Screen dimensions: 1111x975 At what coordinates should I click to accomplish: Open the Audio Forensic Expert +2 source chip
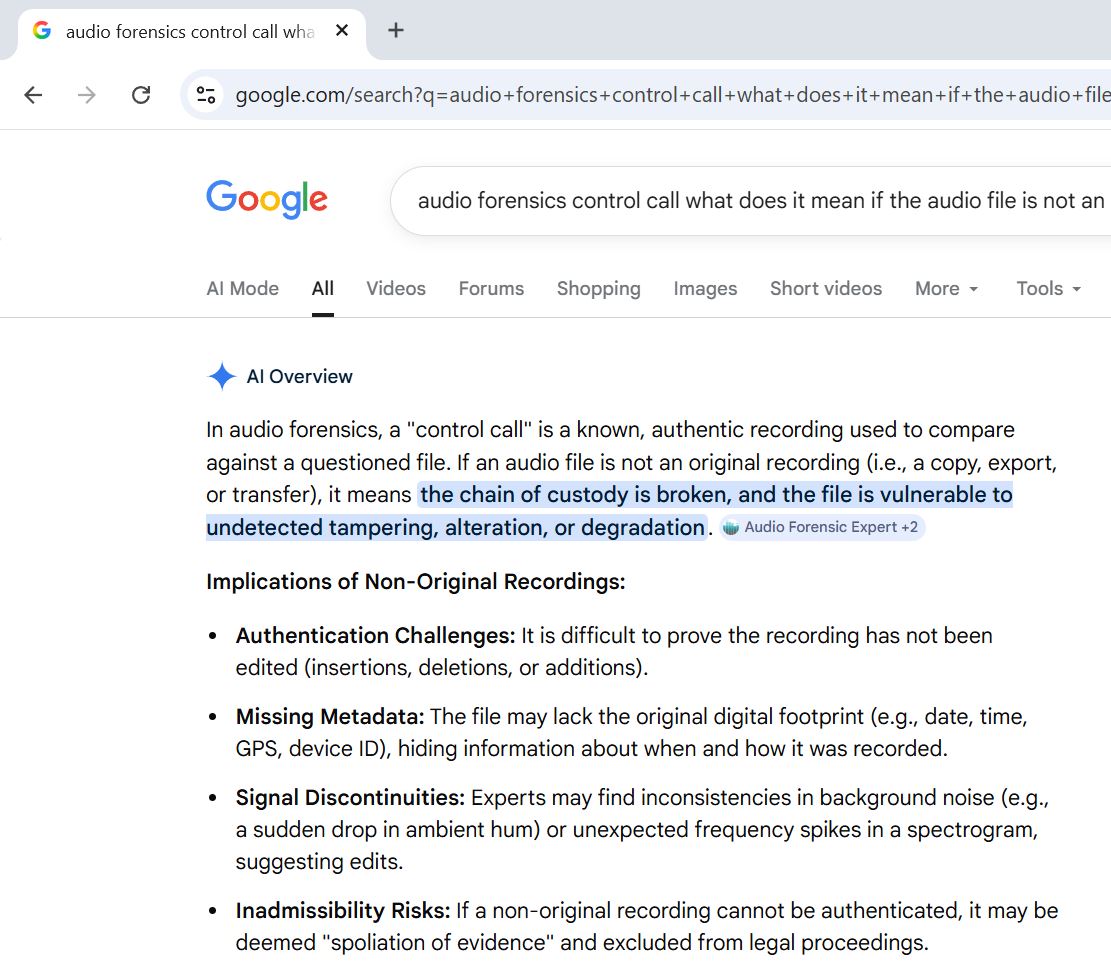(822, 527)
